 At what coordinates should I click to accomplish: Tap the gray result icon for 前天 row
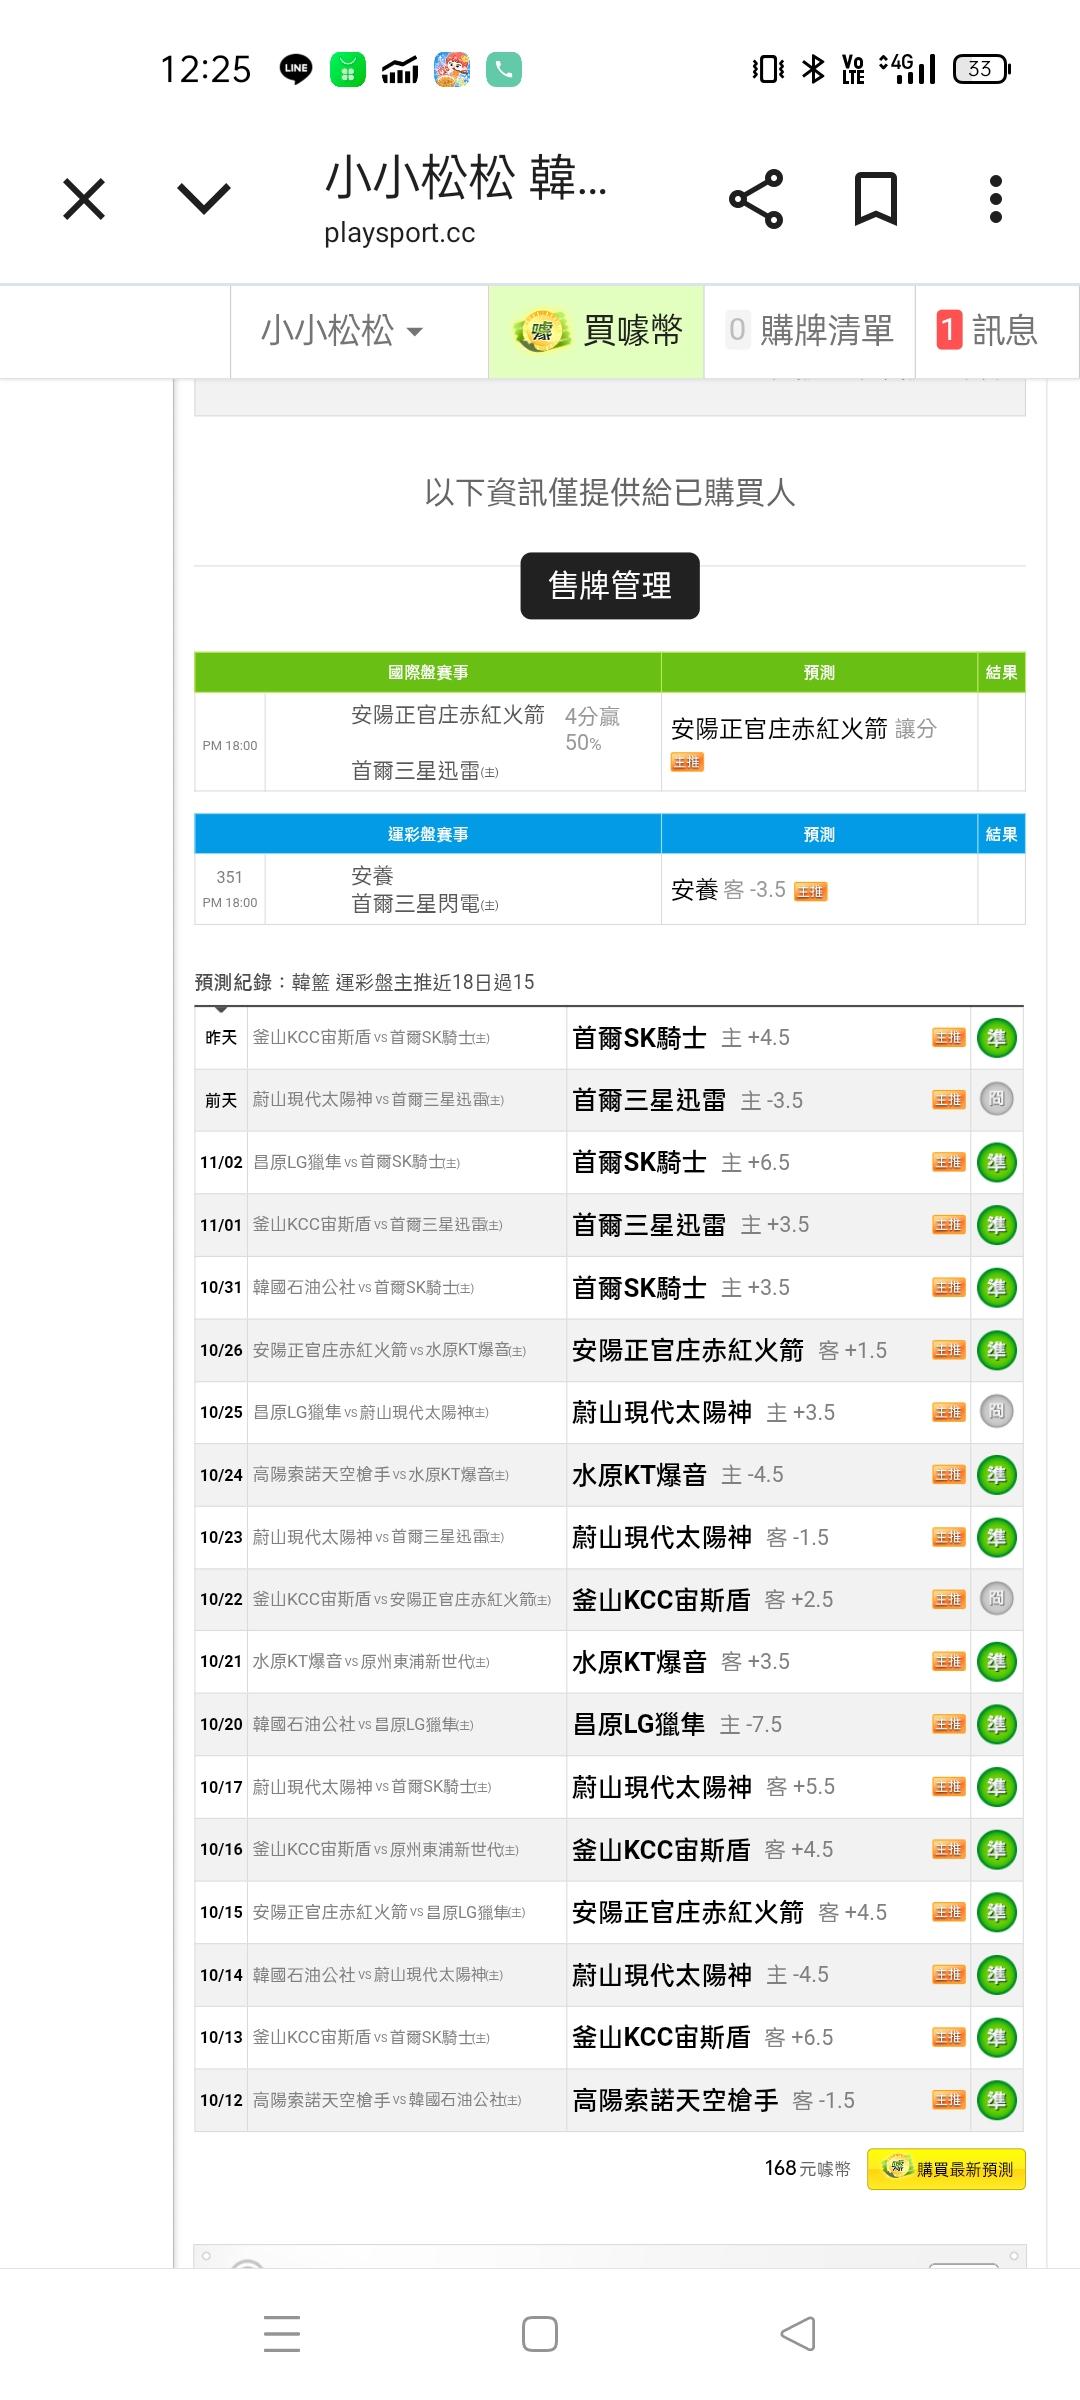(x=996, y=1099)
